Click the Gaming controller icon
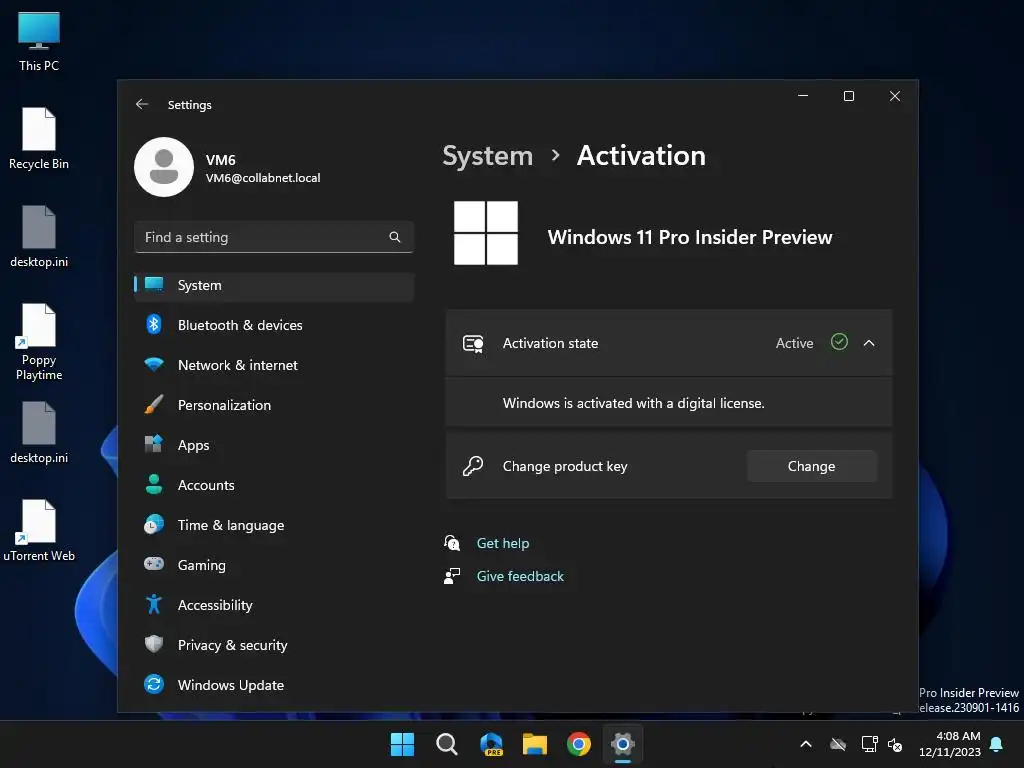The height and width of the screenshot is (768, 1024). pos(154,564)
